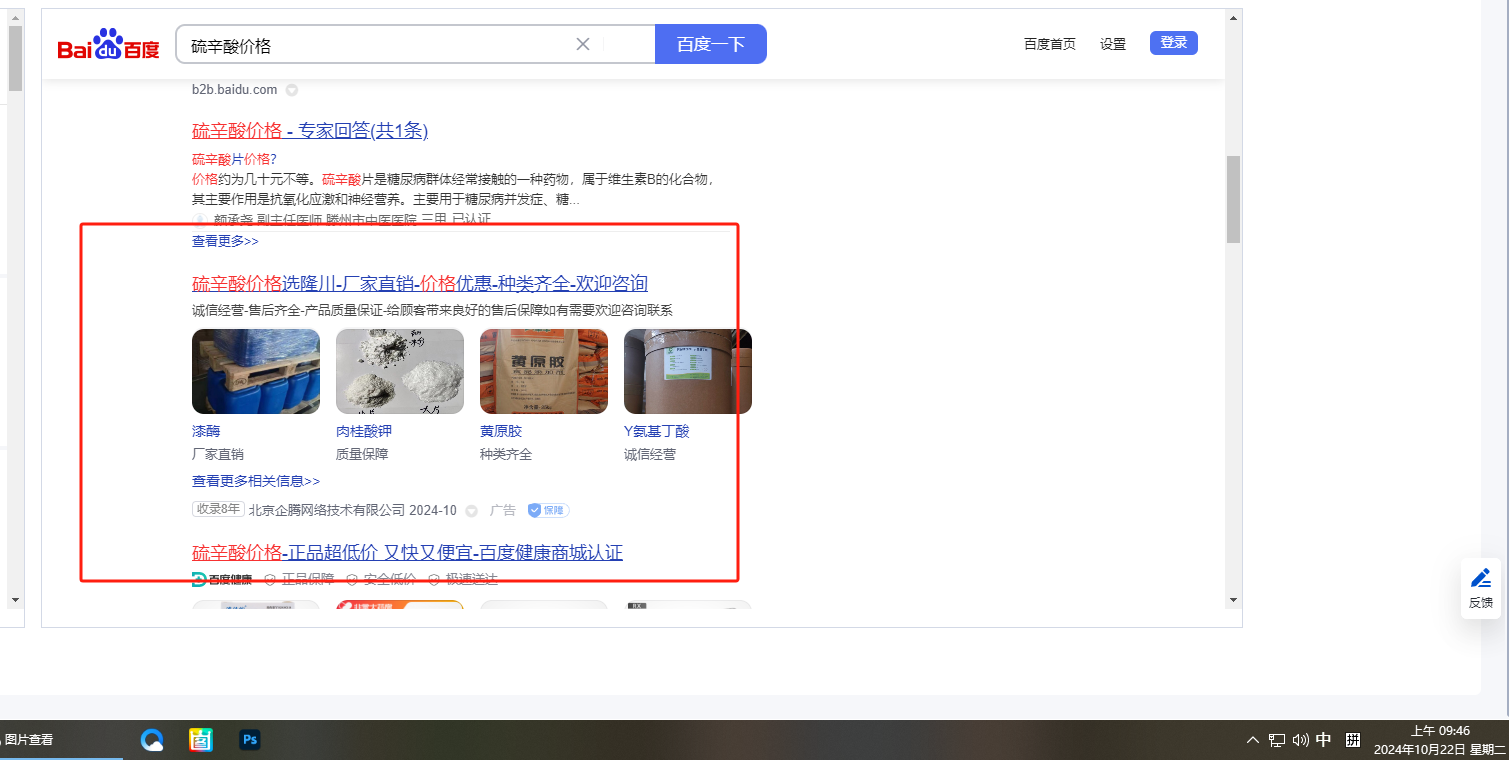This screenshot has height=760, width=1509.
Task: Open the 硫辛酸价格 - 专家回答(共1条) result
Action: 310,131
